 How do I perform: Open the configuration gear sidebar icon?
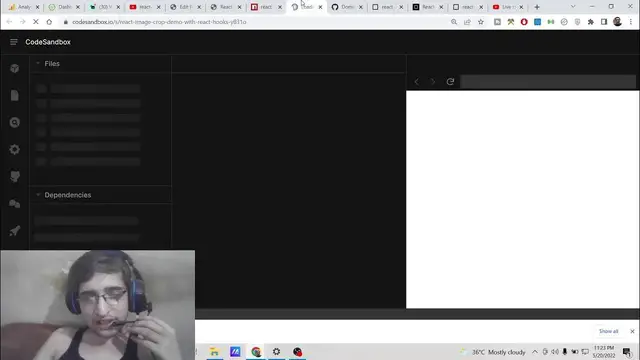coord(15,149)
